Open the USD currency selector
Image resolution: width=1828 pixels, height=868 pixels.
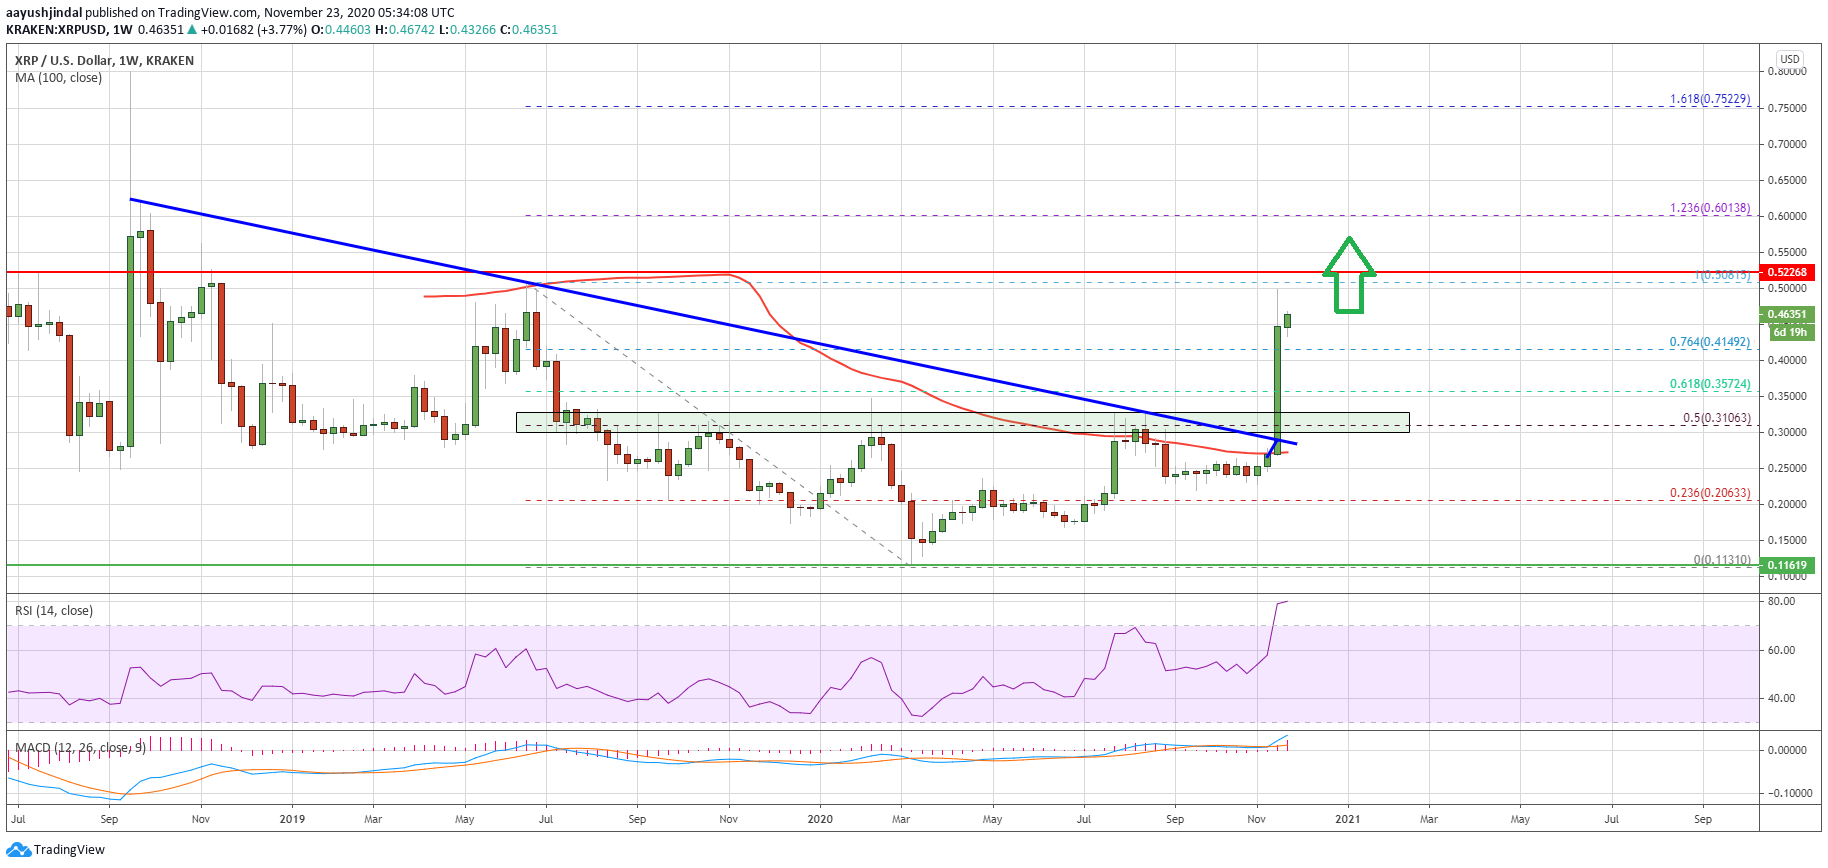(1789, 59)
